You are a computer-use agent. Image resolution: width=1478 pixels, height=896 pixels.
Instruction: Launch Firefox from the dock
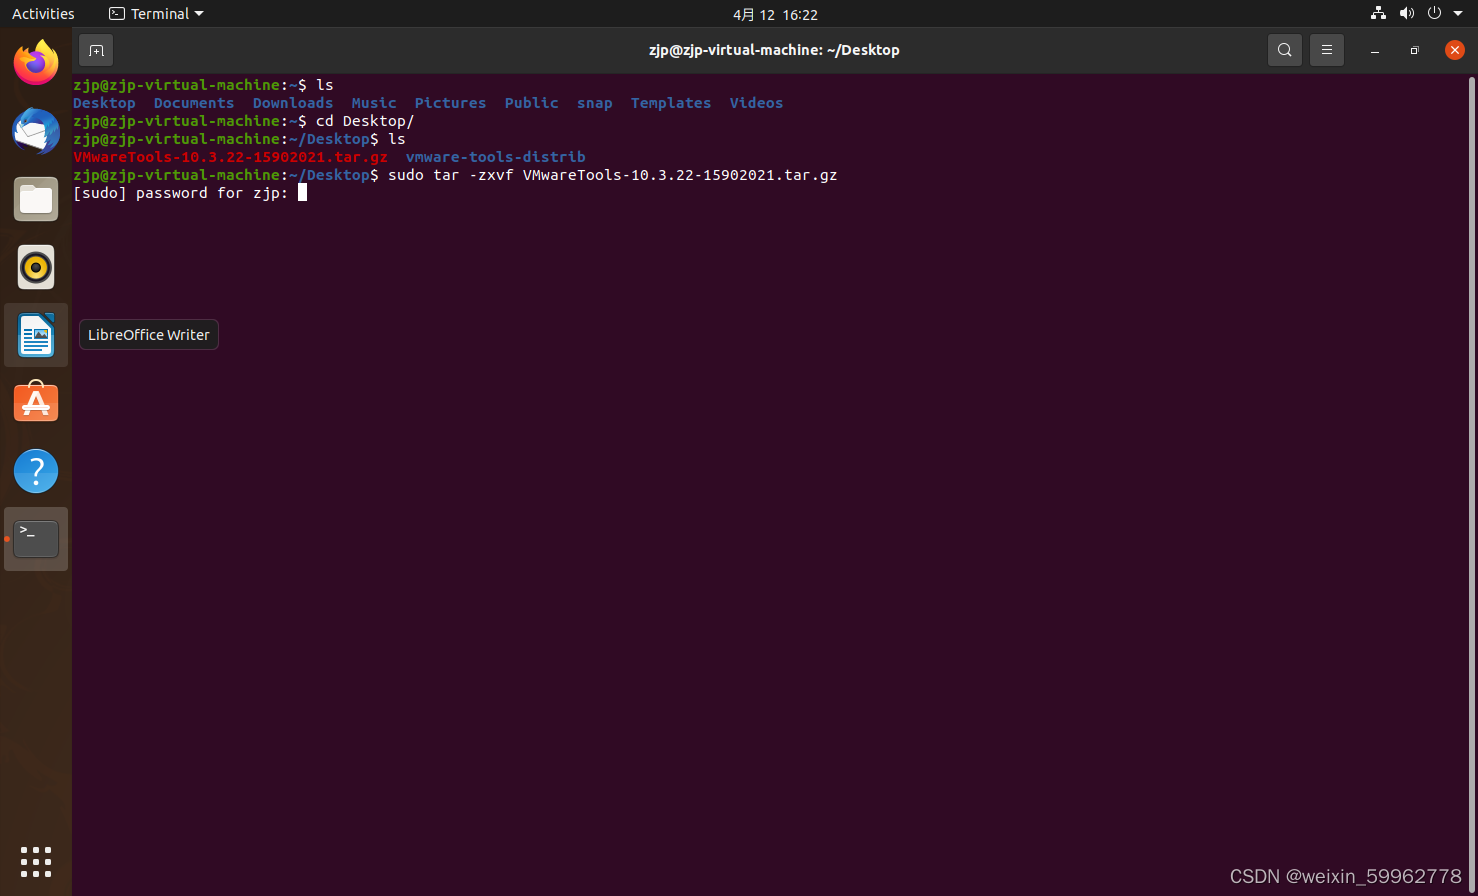tap(36, 64)
